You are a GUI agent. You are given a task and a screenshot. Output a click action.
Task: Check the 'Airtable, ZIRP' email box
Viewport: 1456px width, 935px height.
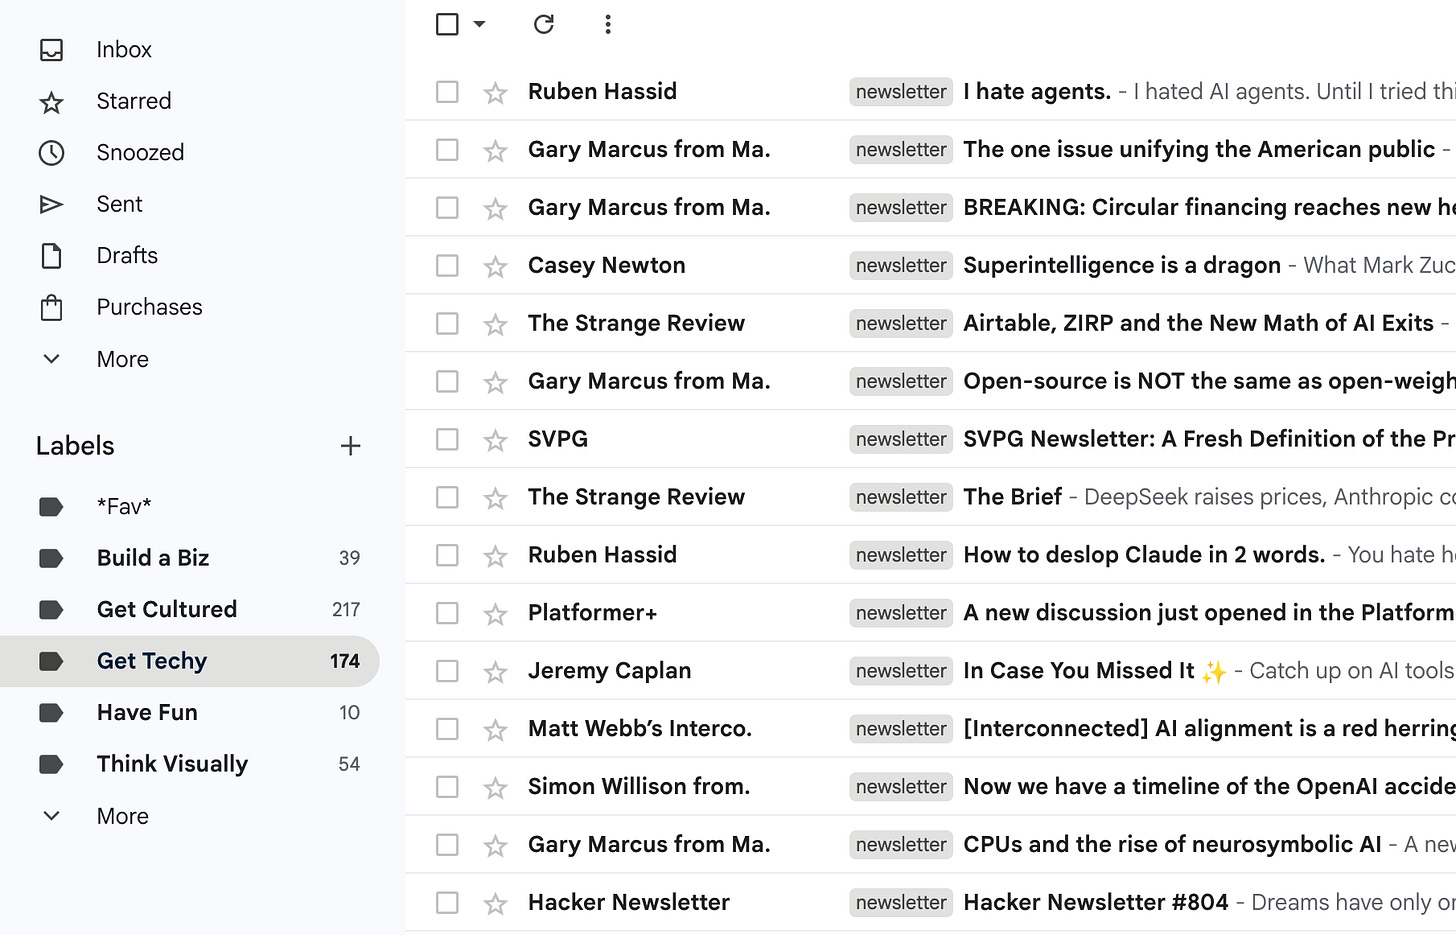click(447, 324)
